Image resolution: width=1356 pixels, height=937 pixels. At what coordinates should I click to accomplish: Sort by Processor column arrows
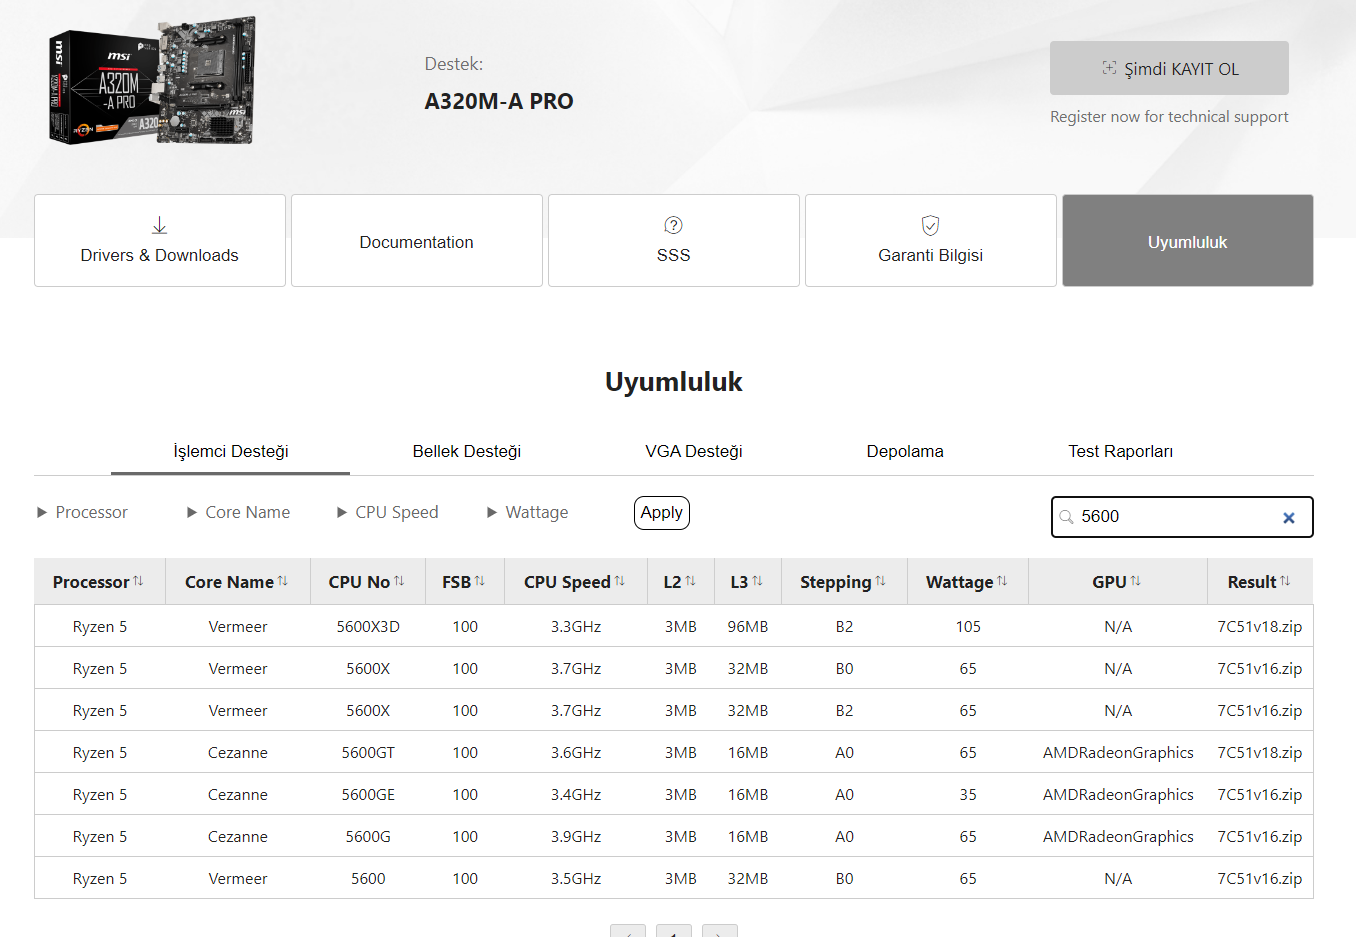click(138, 581)
